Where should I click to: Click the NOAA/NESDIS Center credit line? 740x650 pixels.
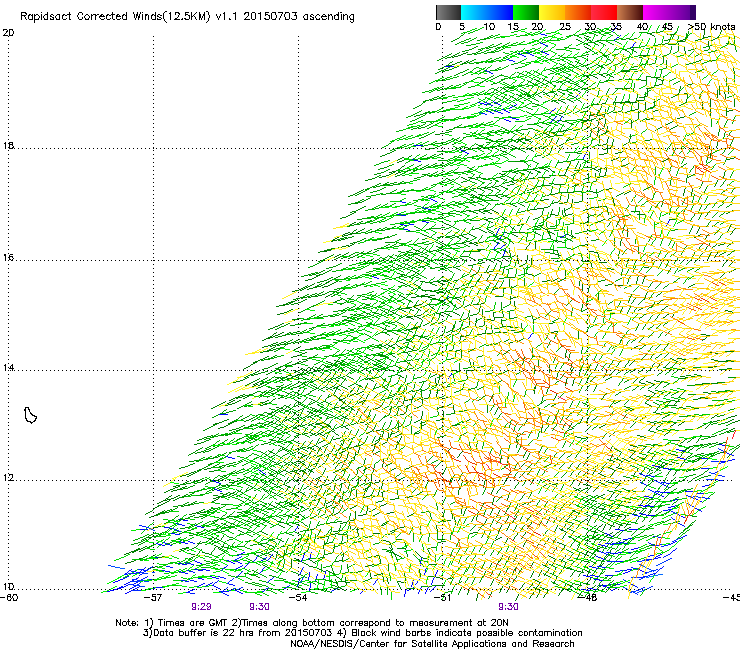coord(432,644)
